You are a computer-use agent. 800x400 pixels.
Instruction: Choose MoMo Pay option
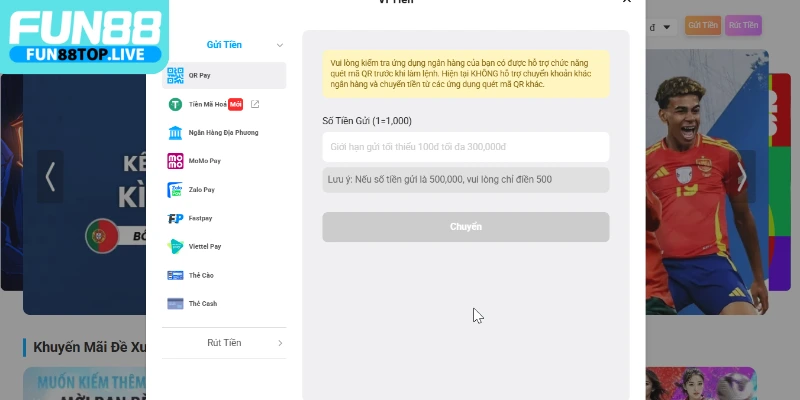[224, 161]
